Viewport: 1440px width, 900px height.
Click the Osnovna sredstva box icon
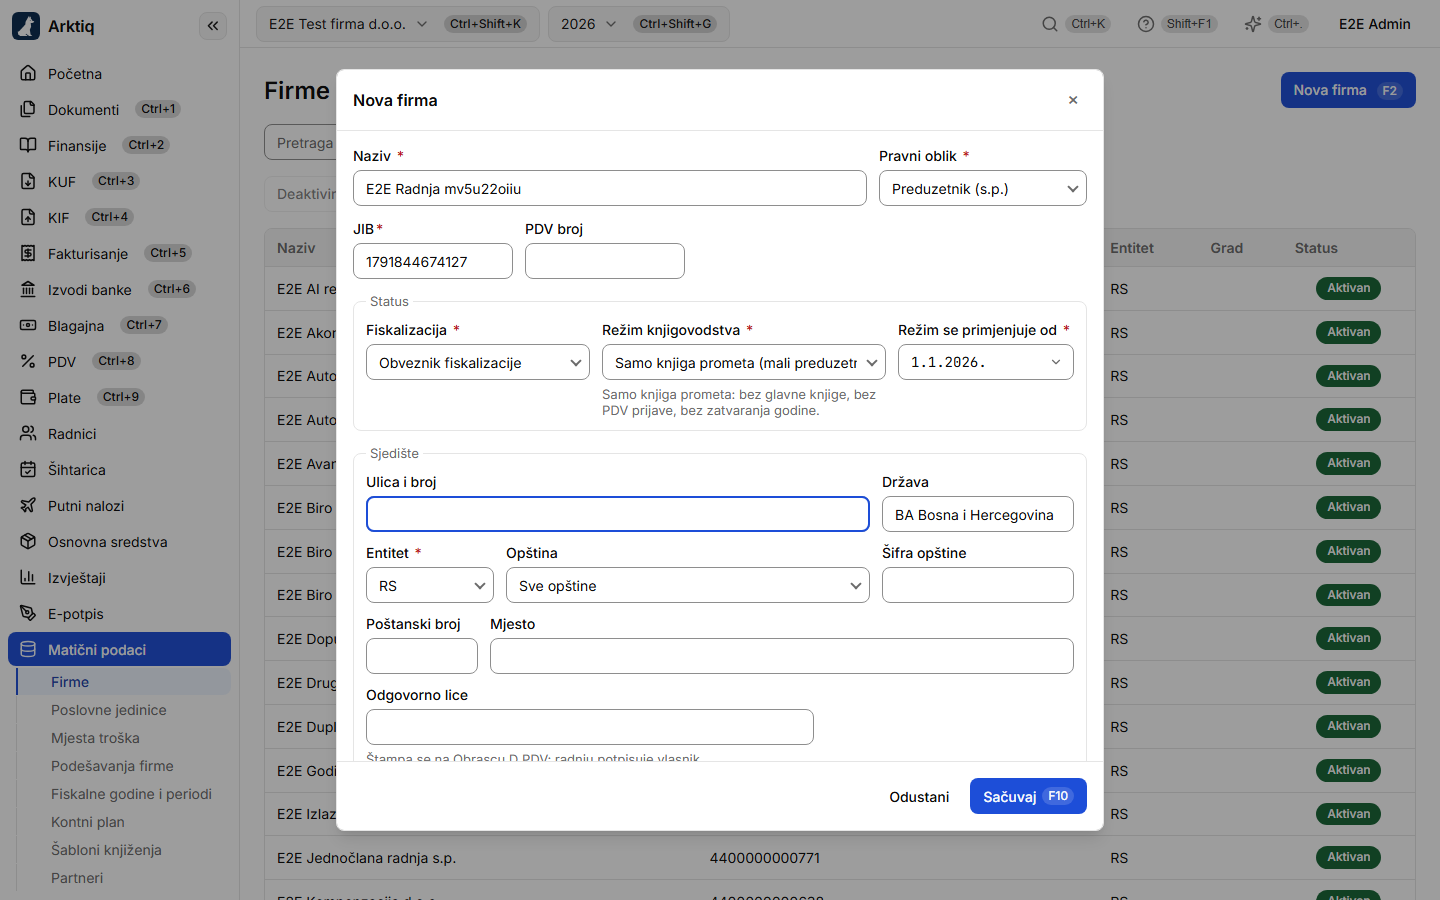coord(28,541)
